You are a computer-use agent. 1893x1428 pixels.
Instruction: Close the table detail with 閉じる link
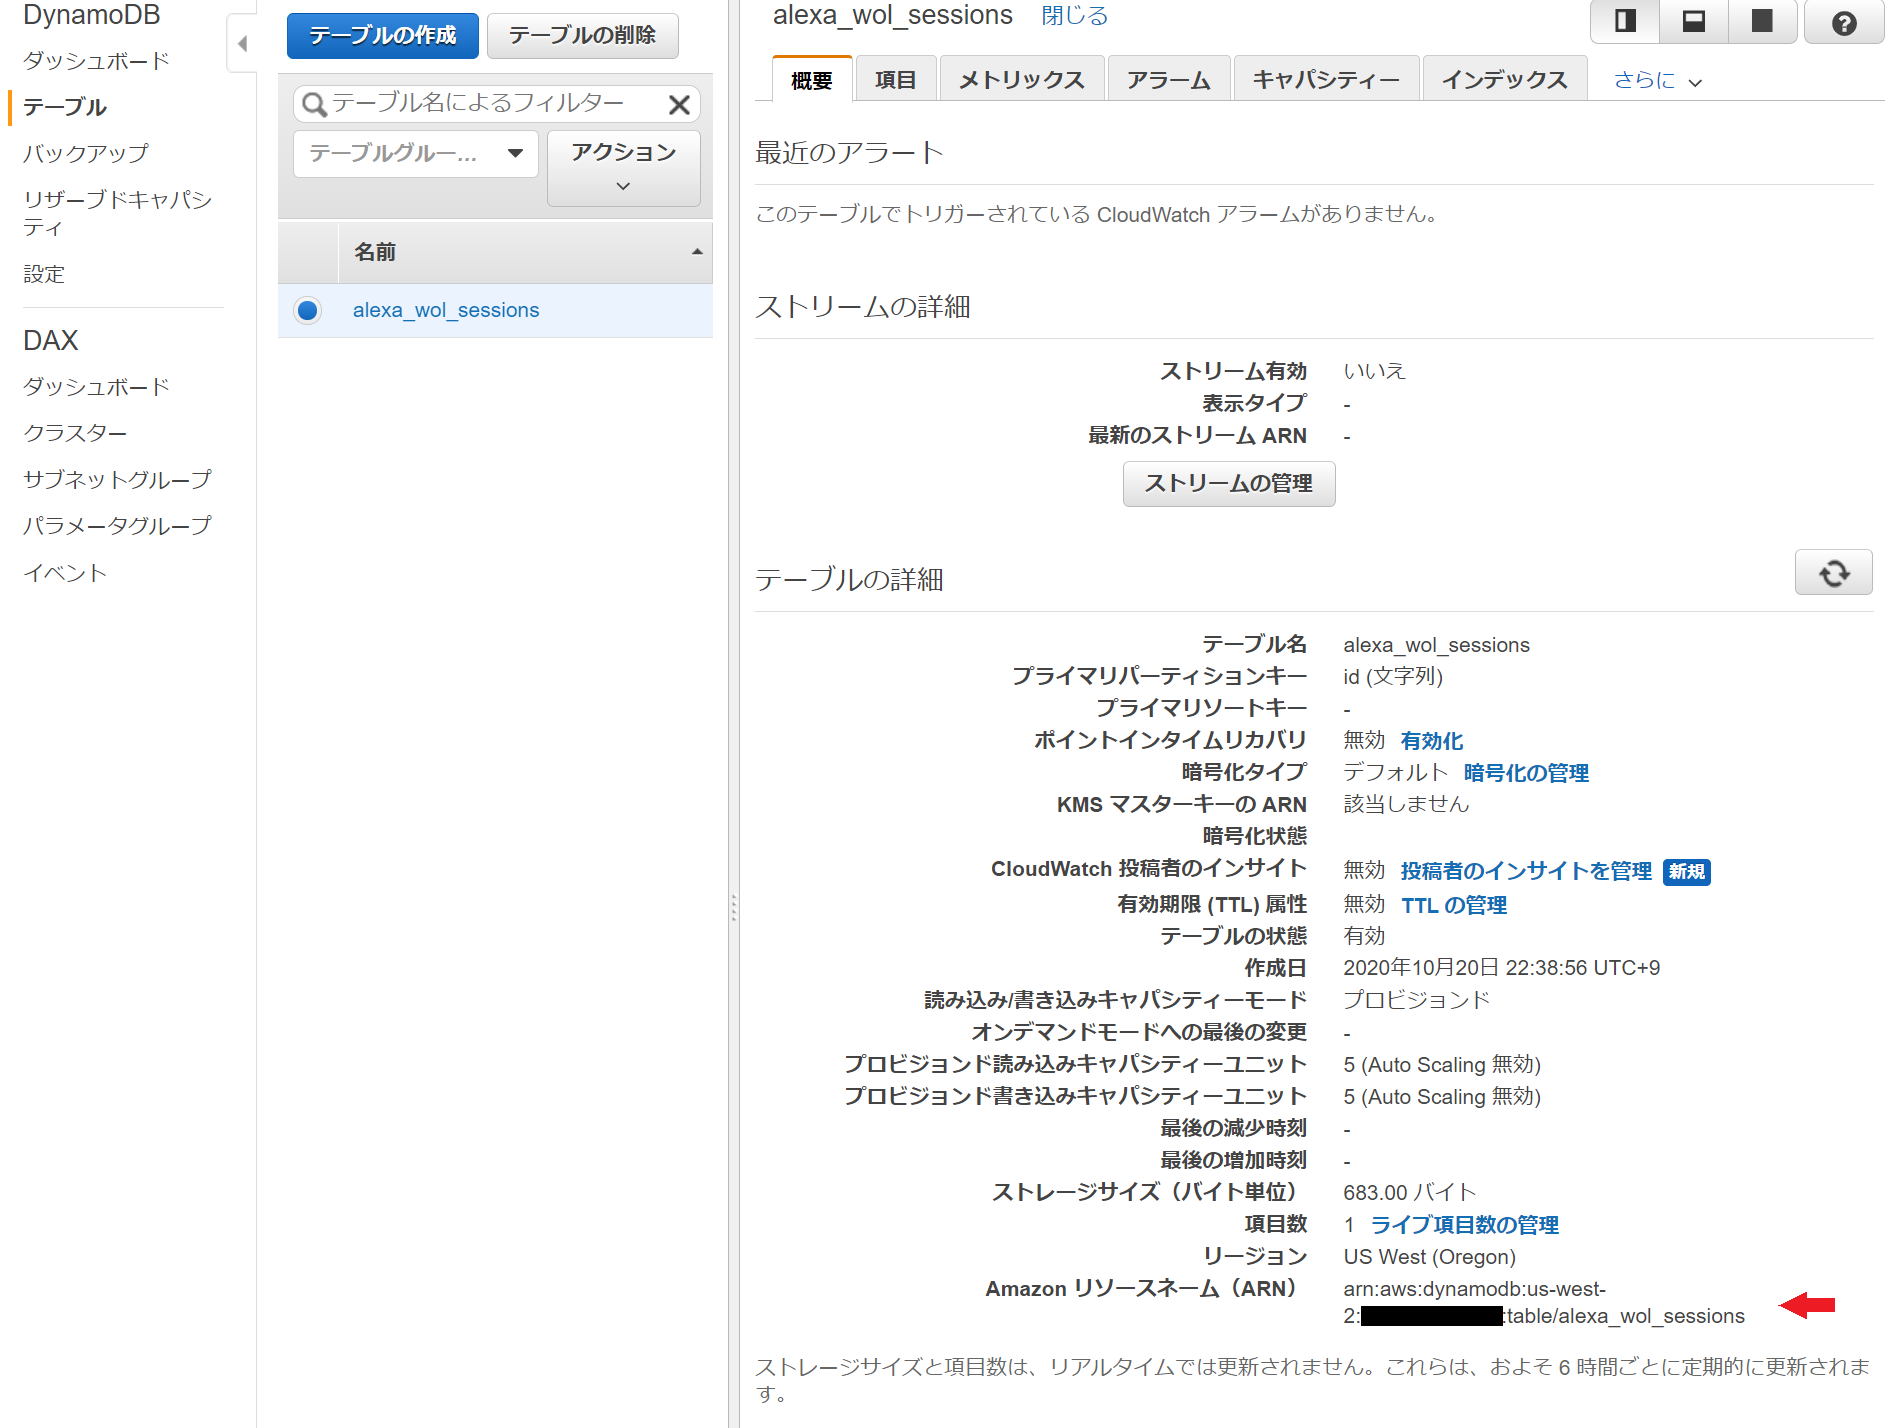1074,16
